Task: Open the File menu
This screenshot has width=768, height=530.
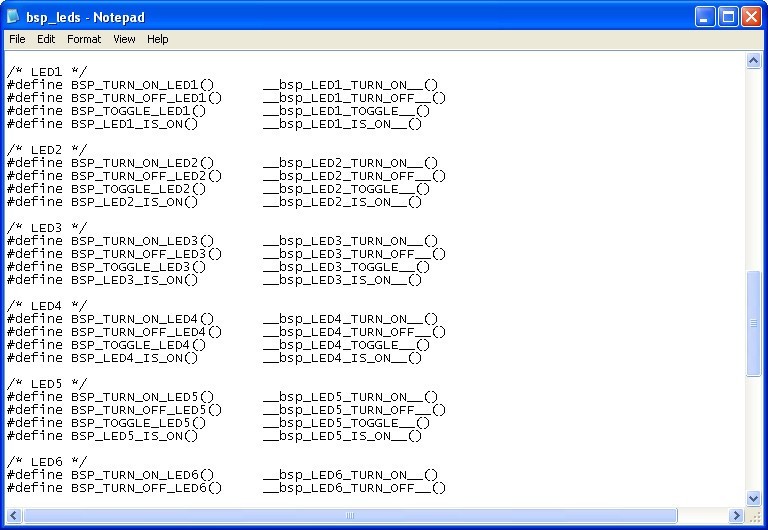Action: coord(17,39)
